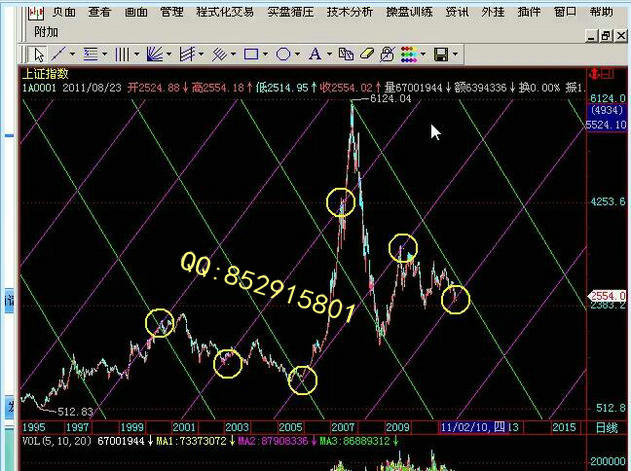The width and height of the screenshot is (631, 471).
Task: Select the text annotation 'A' tool
Action: coord(315,54)
